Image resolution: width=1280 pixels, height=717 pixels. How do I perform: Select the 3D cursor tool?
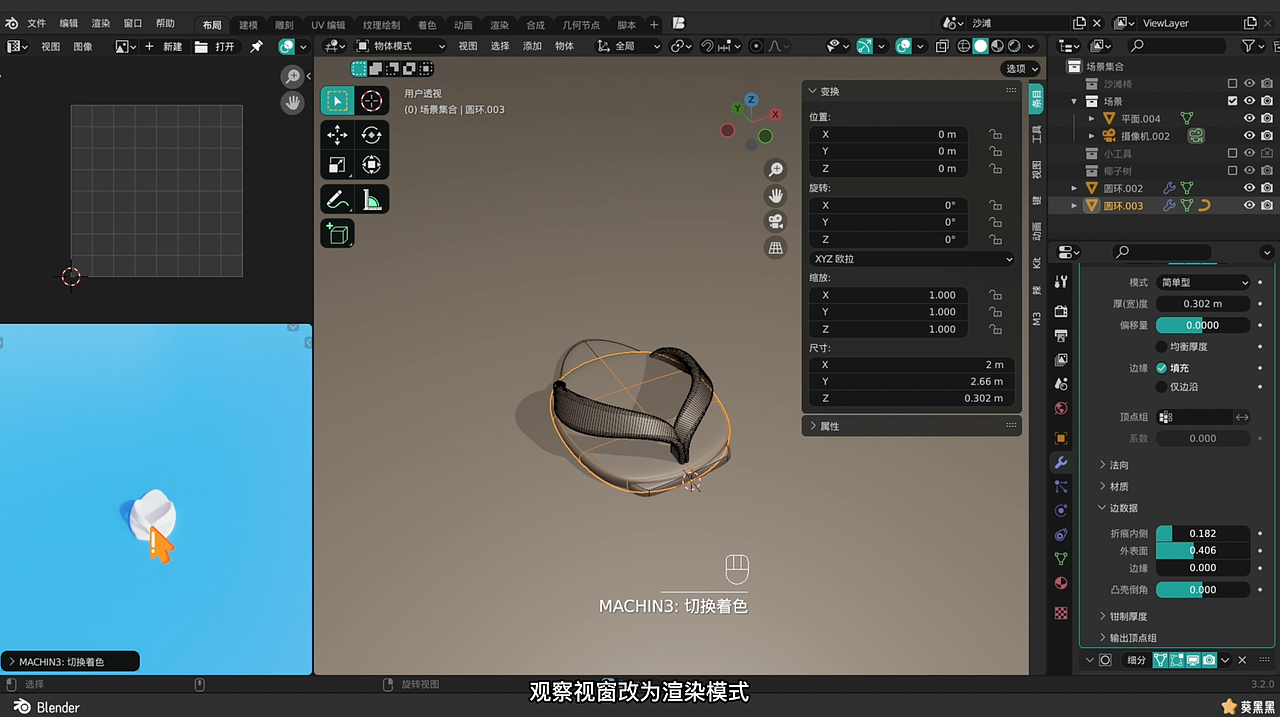[372, 100]
